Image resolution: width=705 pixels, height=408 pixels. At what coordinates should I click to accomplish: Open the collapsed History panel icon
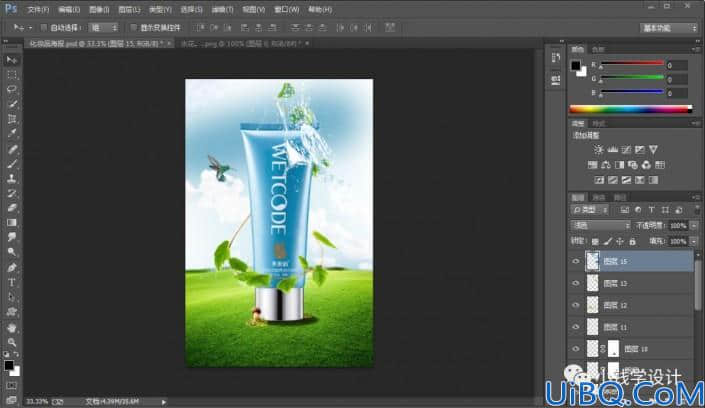556,58
